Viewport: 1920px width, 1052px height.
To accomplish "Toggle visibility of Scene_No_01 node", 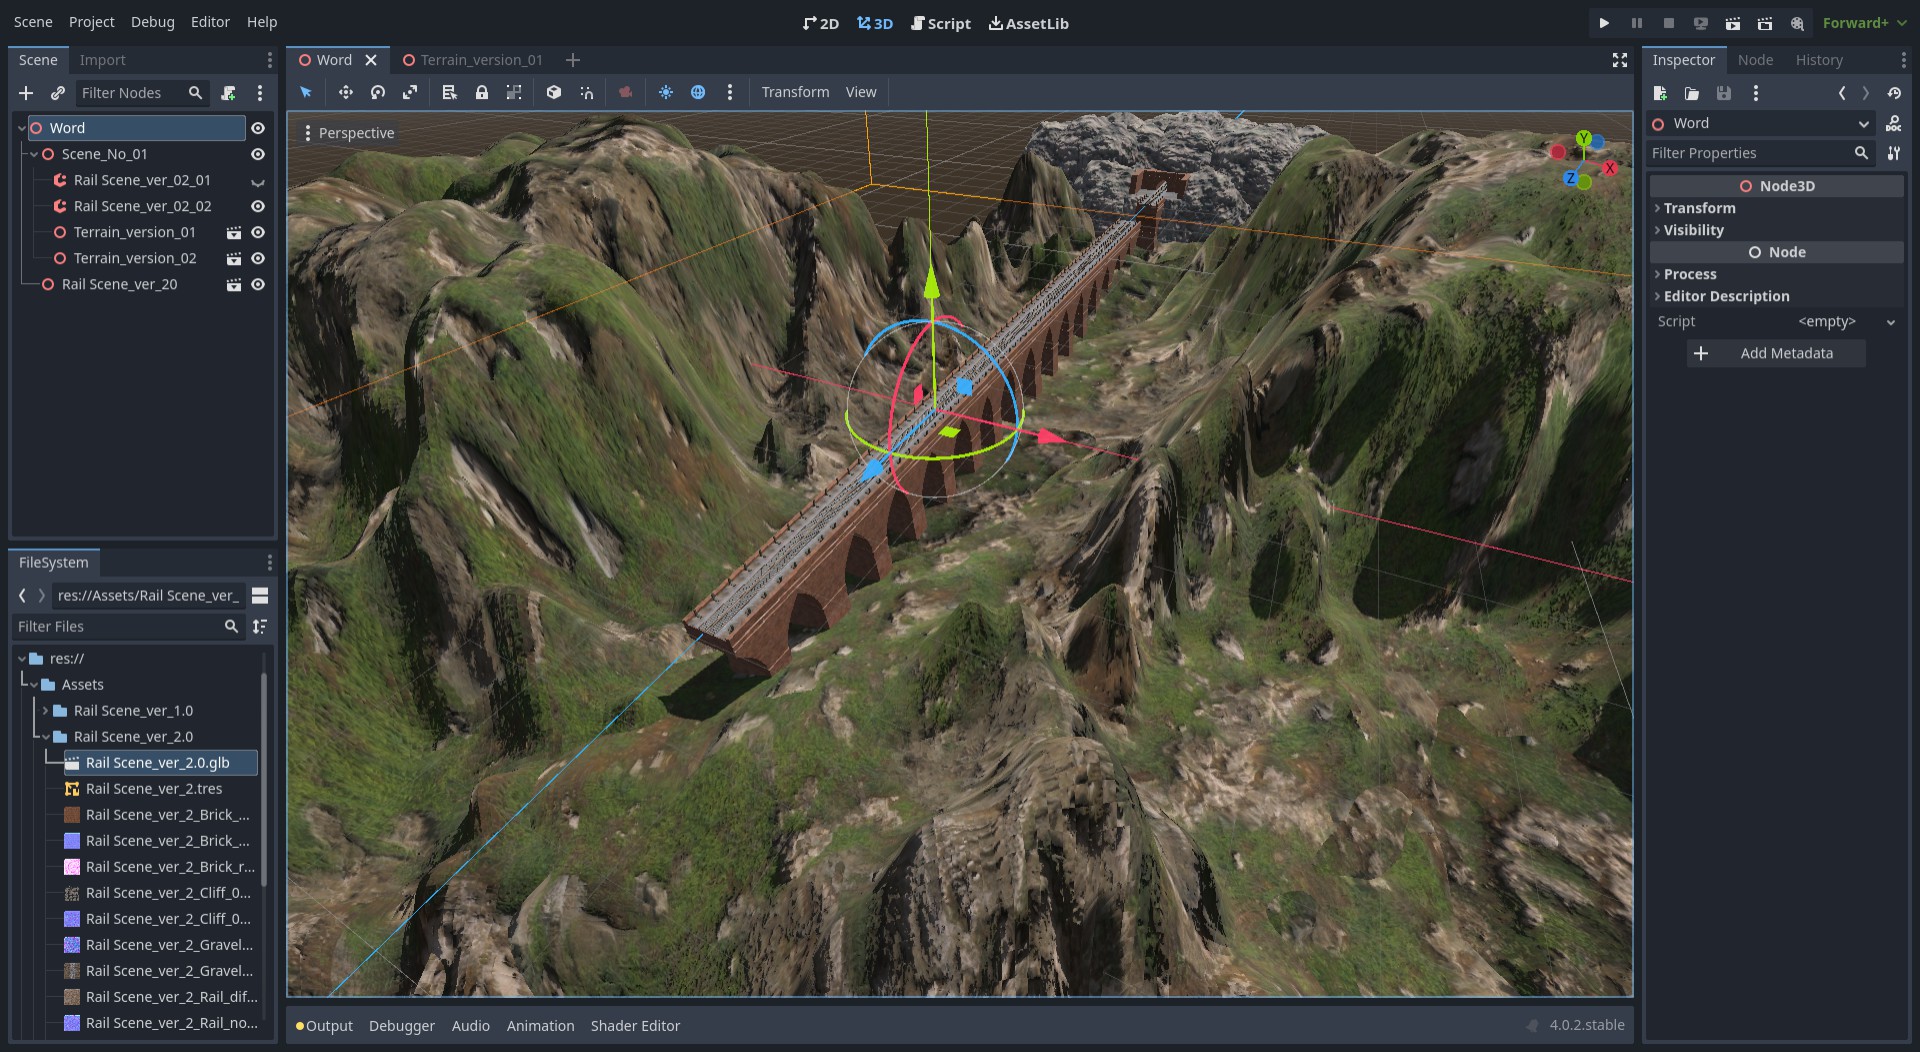I will 258,154.
